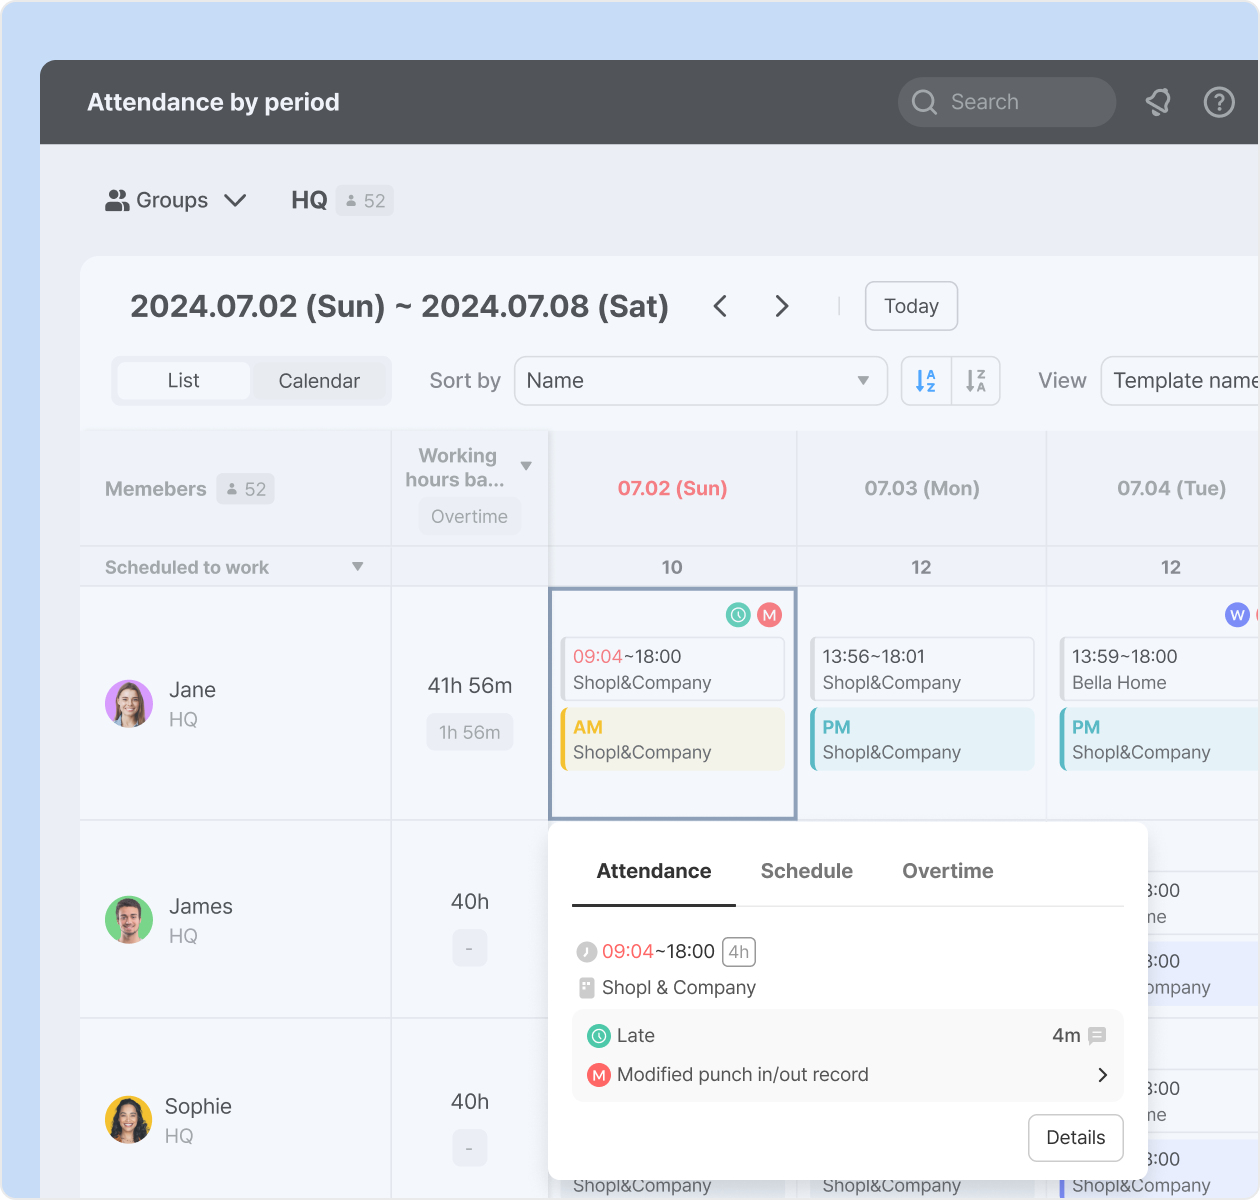Switch to the Calendar view tab

tap(318, 381)
